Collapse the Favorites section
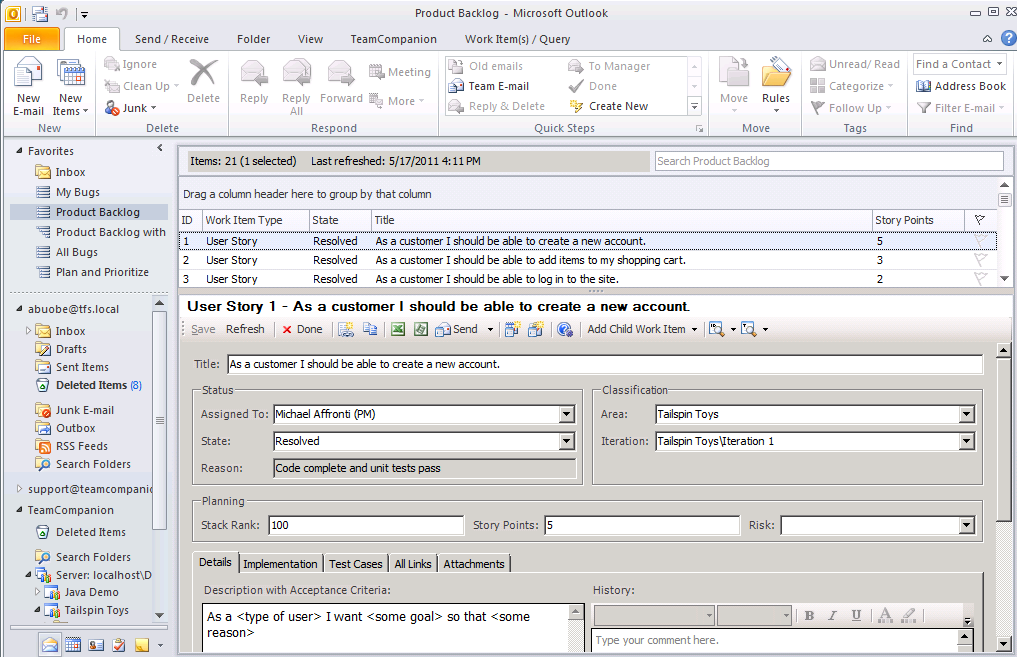Image resolution: width=1017 pixels, height=657 pixels. pos(19,150)
